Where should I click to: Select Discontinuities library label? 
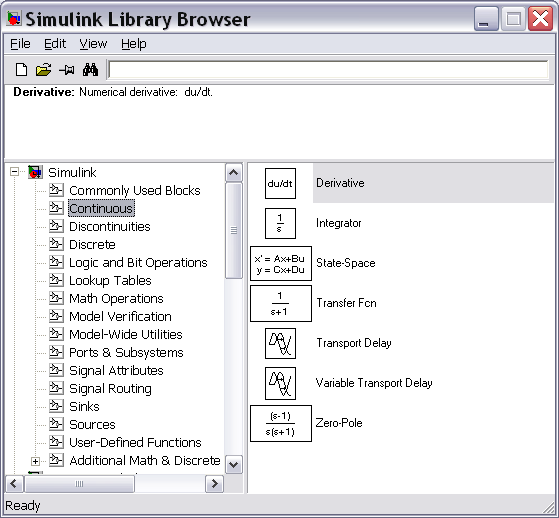click(109, 226)
